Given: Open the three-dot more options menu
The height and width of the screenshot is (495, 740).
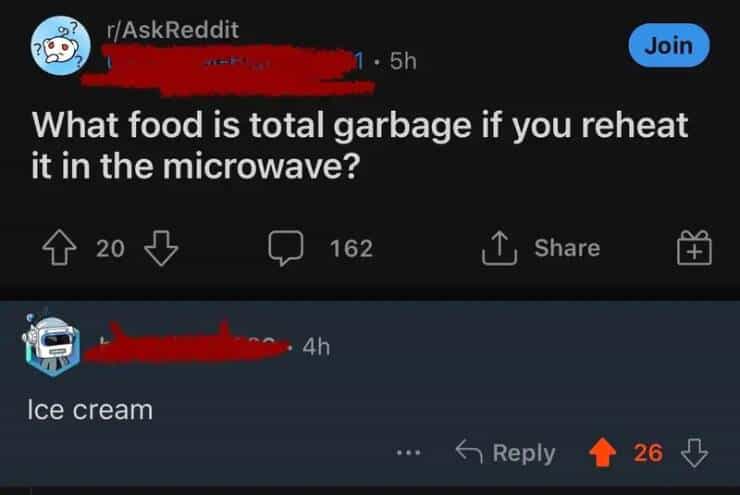Looking at the screenshot, I should pyautogui.click(x=408, y=453).
